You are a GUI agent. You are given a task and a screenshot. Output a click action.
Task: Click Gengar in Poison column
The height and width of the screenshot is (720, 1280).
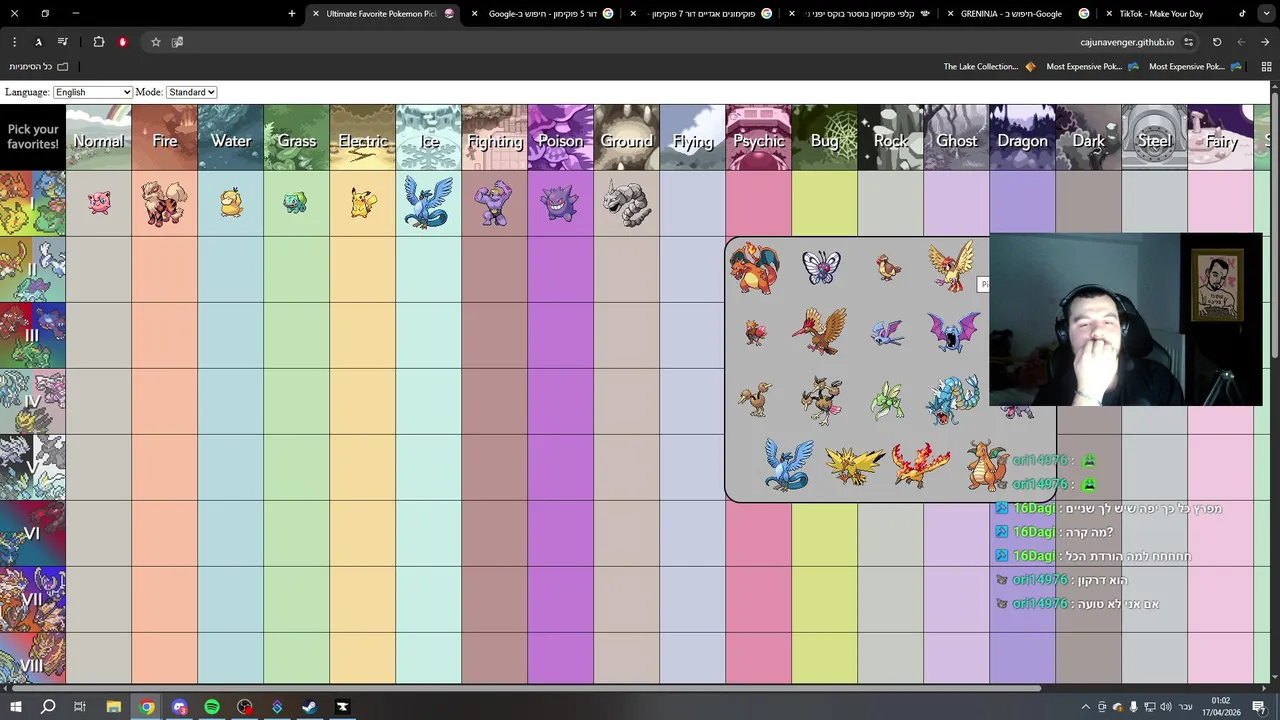(x=560, y=203)
